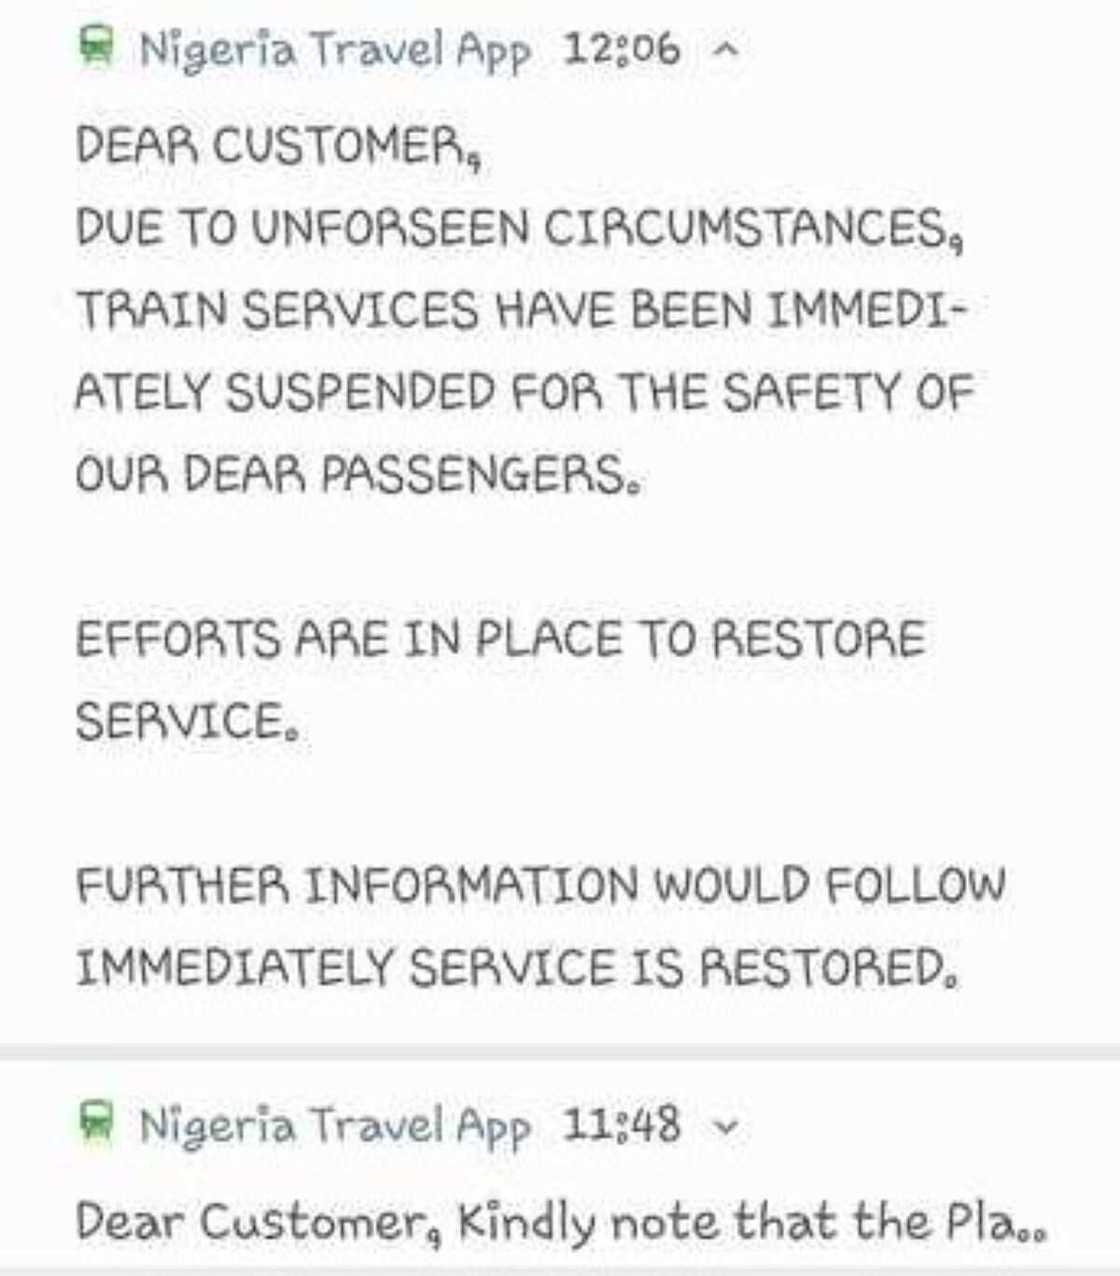1120x1276 pixels.
Task: Click the 11:48 timestamp
Action: (621, 1123)
